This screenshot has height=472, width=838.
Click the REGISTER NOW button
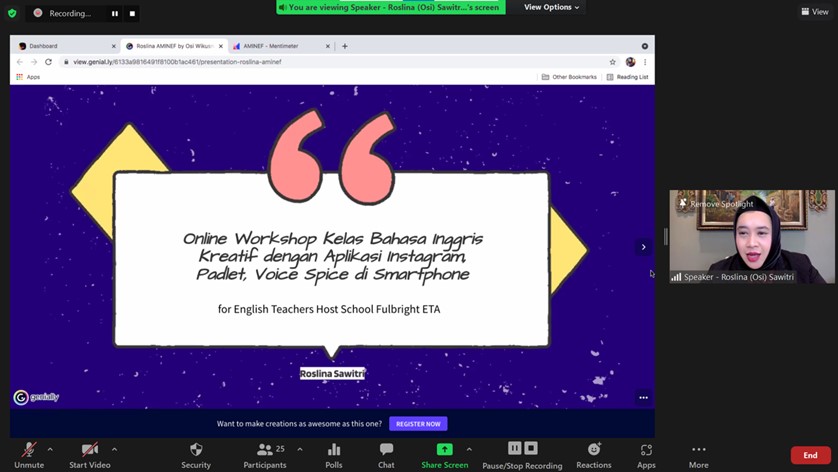[418, 424]
